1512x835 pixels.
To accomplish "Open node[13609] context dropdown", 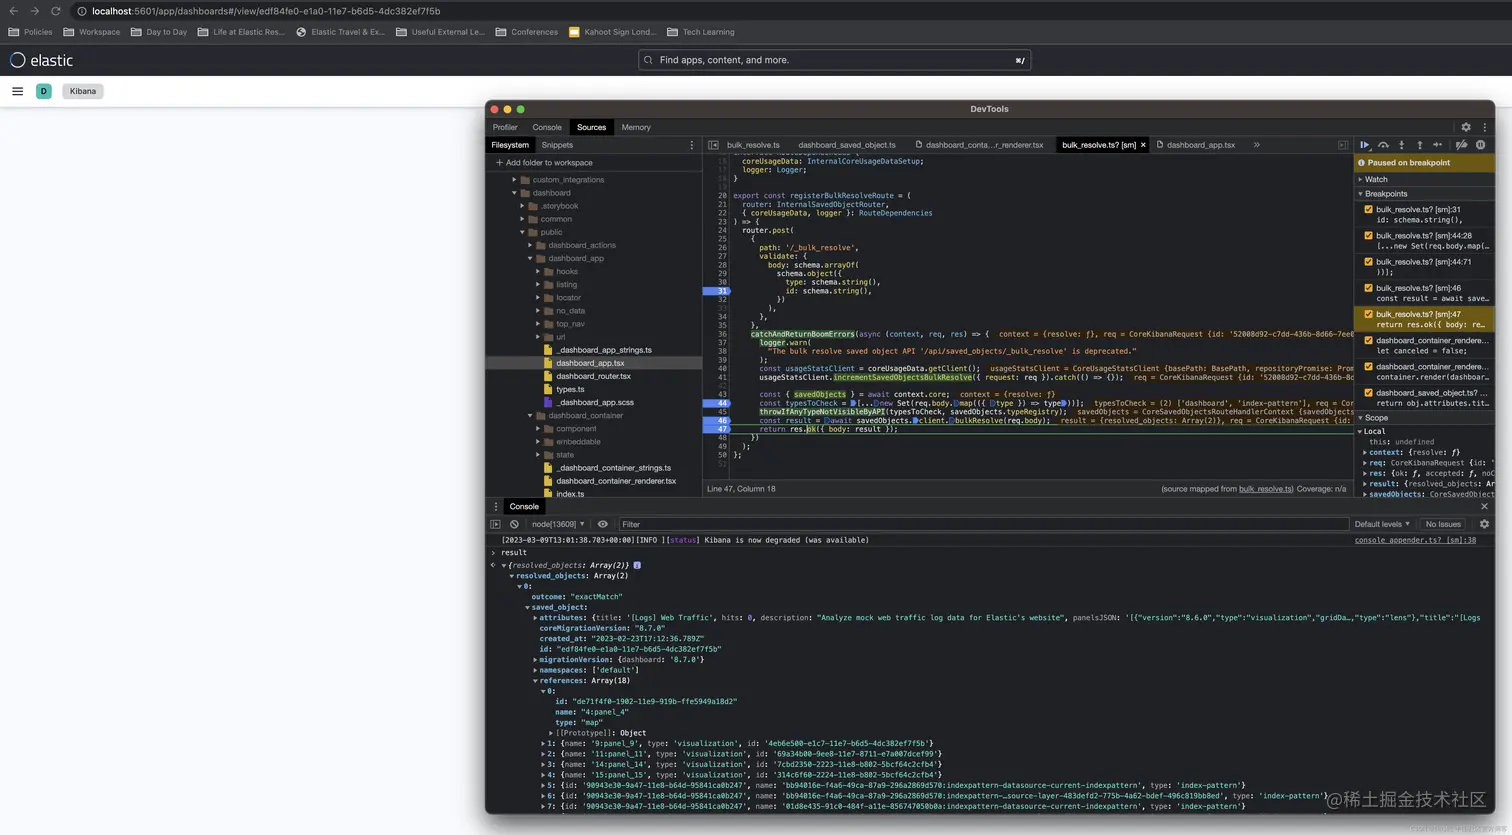I will click(x=558, y=524).
